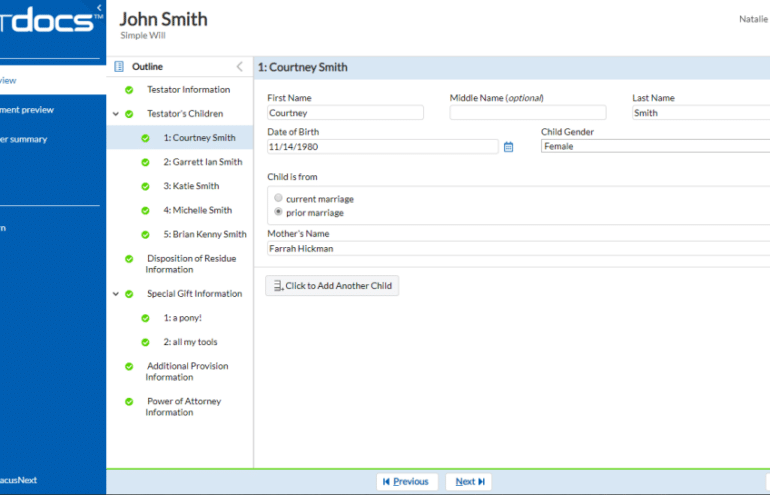Screen dimensions: 770x495
Task: Open Disposition of Residue Information
Action: point(191,264)
